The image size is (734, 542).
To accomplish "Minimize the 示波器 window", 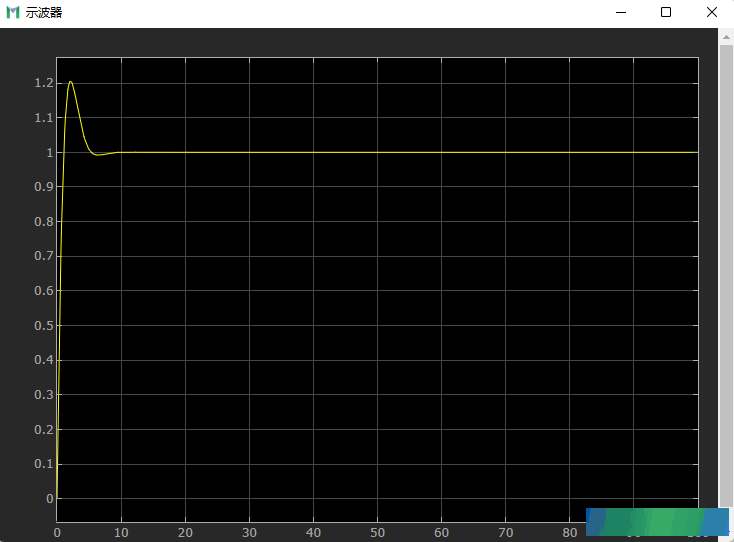I will (621, 12).
